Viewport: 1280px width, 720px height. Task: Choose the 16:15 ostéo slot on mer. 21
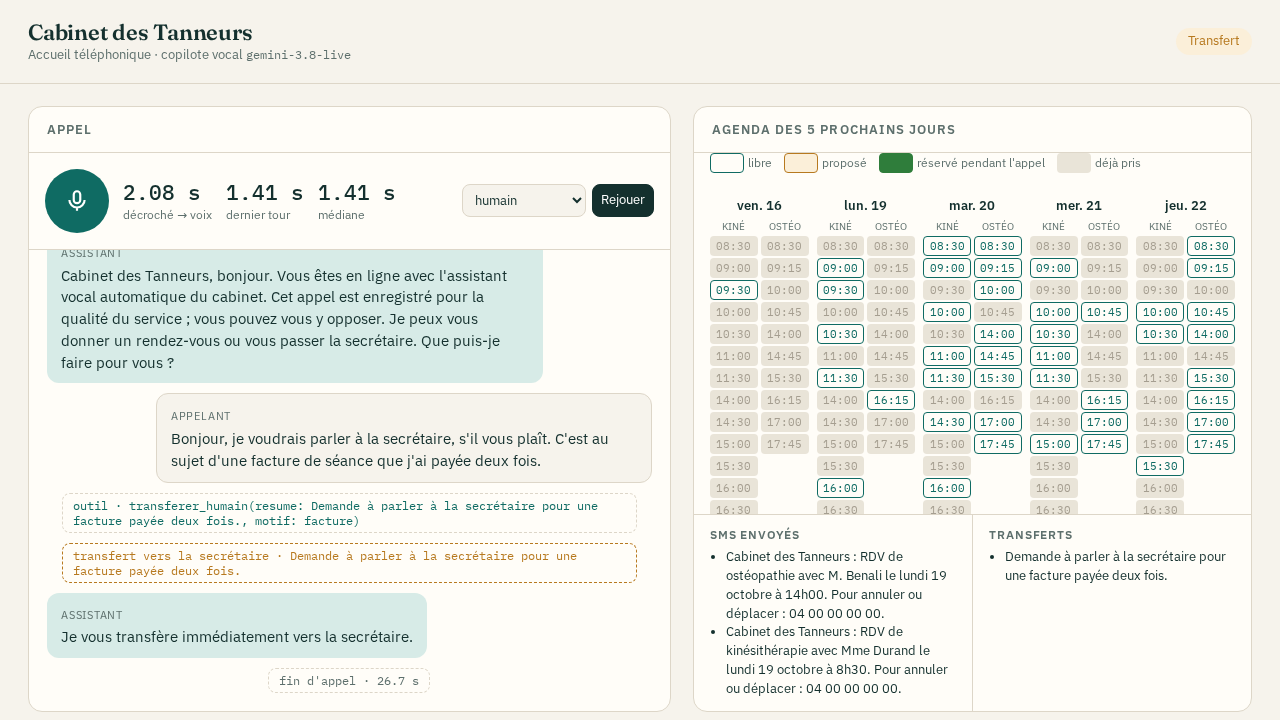(1104, 400)
